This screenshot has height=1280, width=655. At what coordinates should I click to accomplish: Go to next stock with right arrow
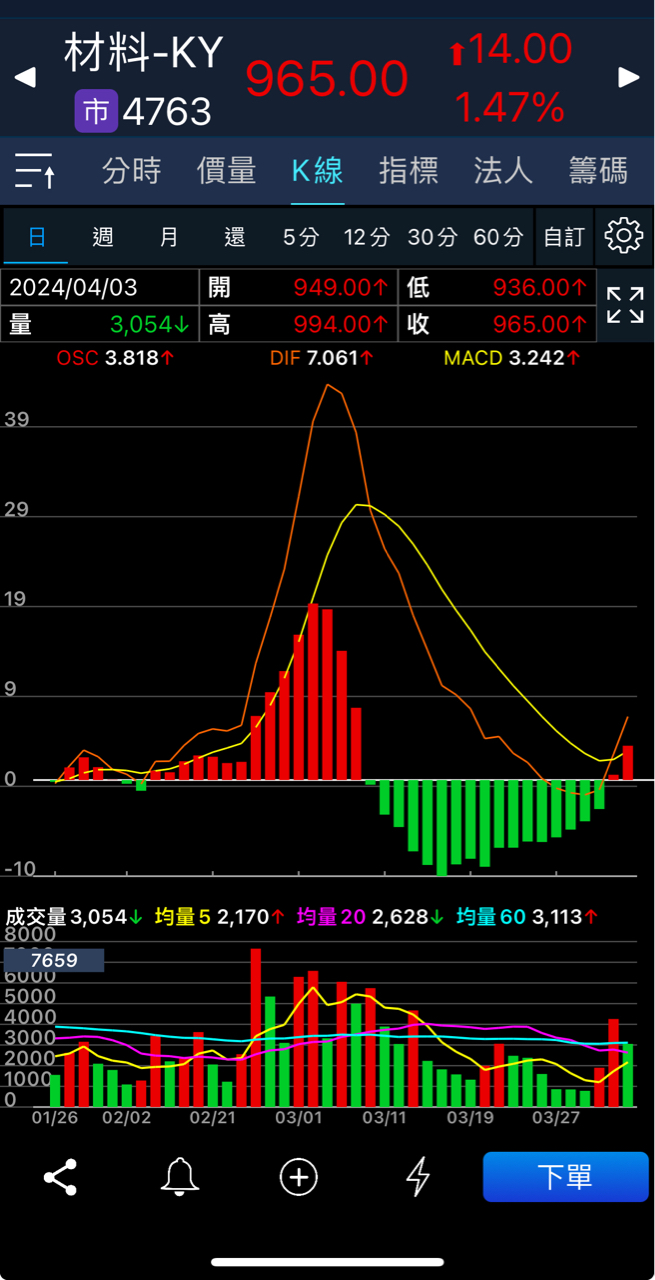(629, 78)
